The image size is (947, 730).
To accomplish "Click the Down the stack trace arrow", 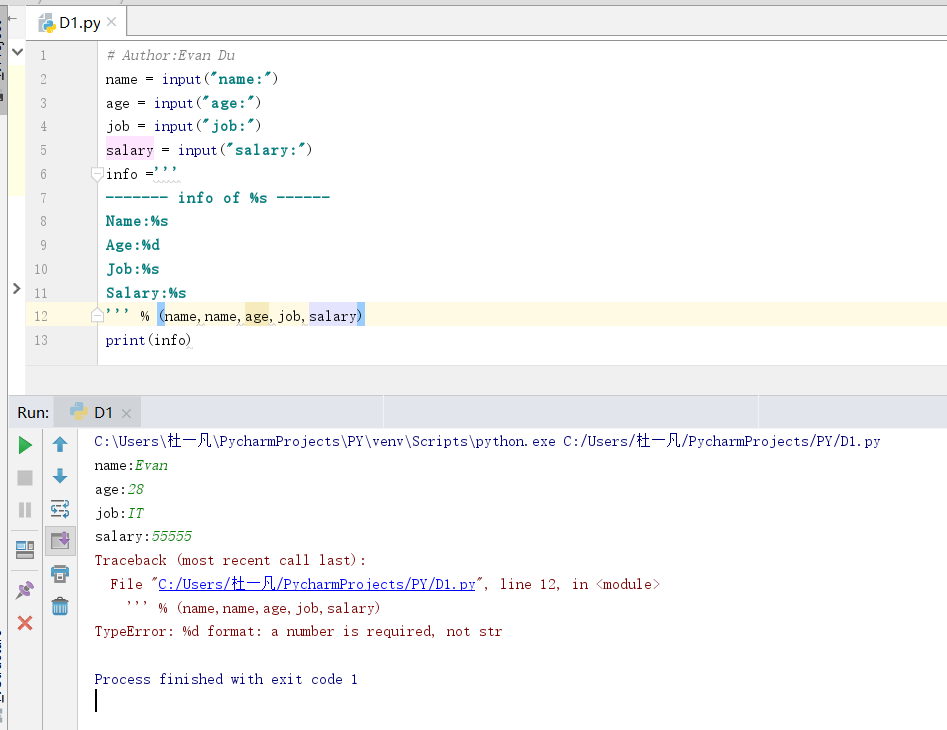I will tap(60, 477).
